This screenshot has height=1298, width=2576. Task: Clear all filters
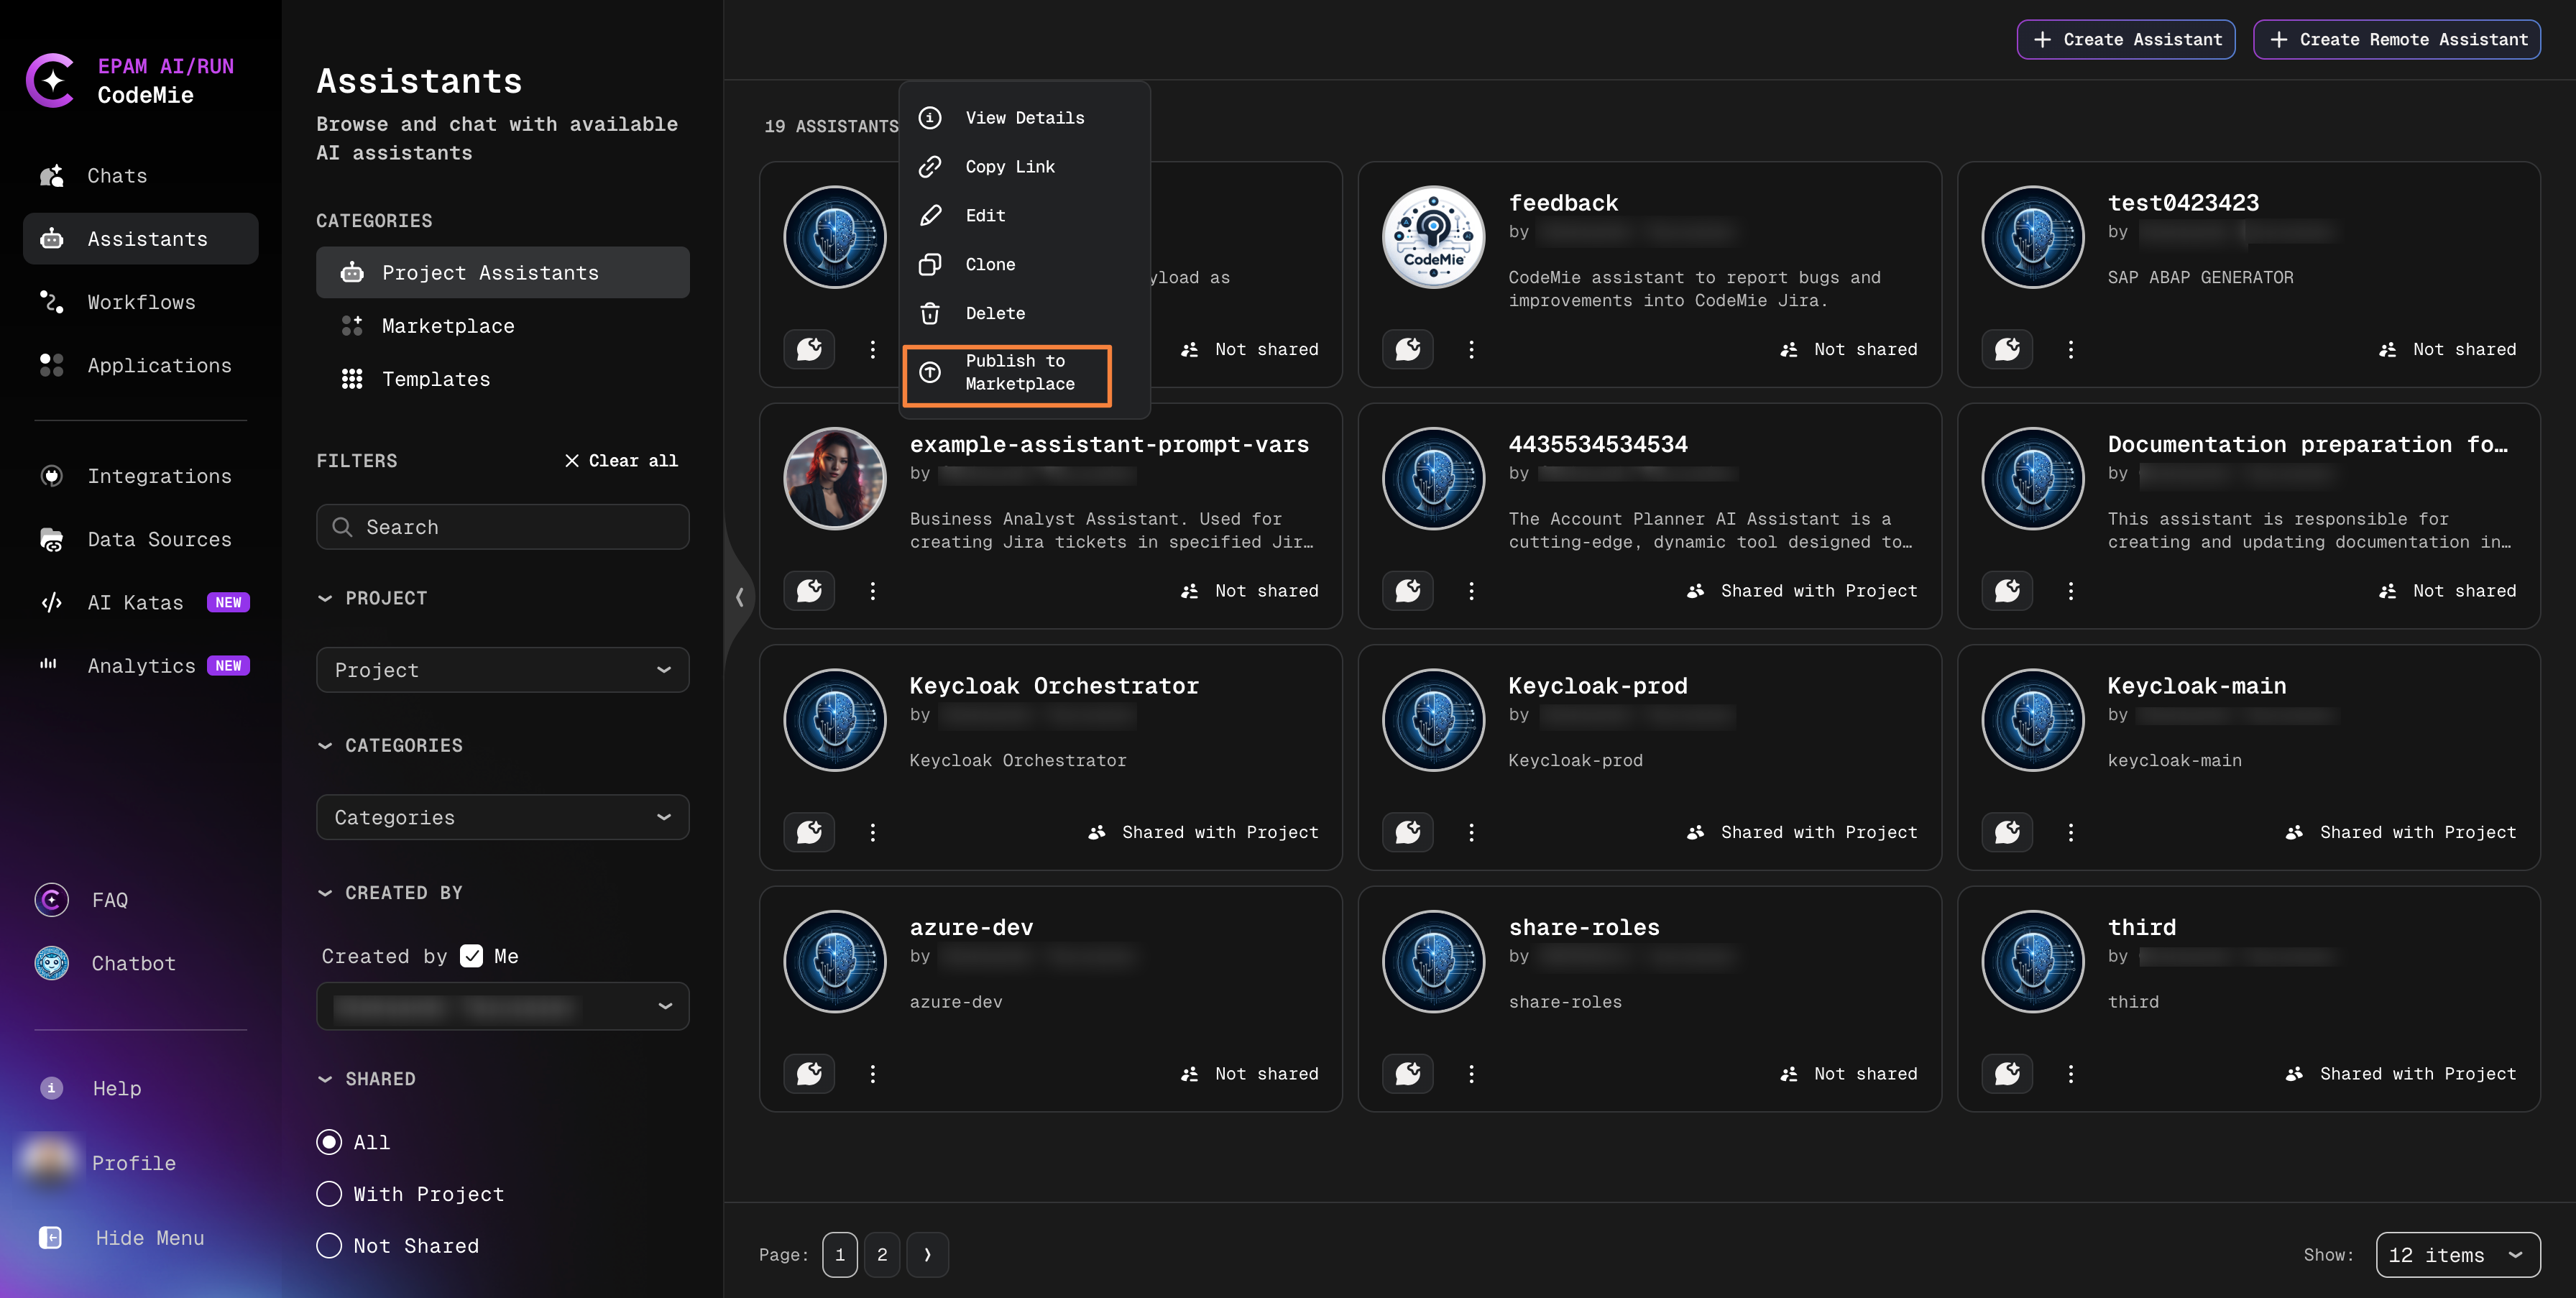click(621, 461)
